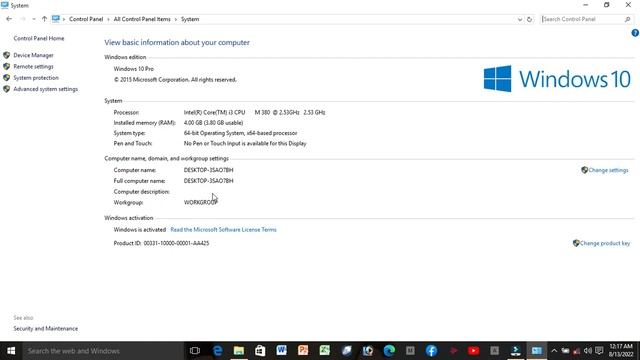Open Device Manager from the sidebar

click(33, 55)
